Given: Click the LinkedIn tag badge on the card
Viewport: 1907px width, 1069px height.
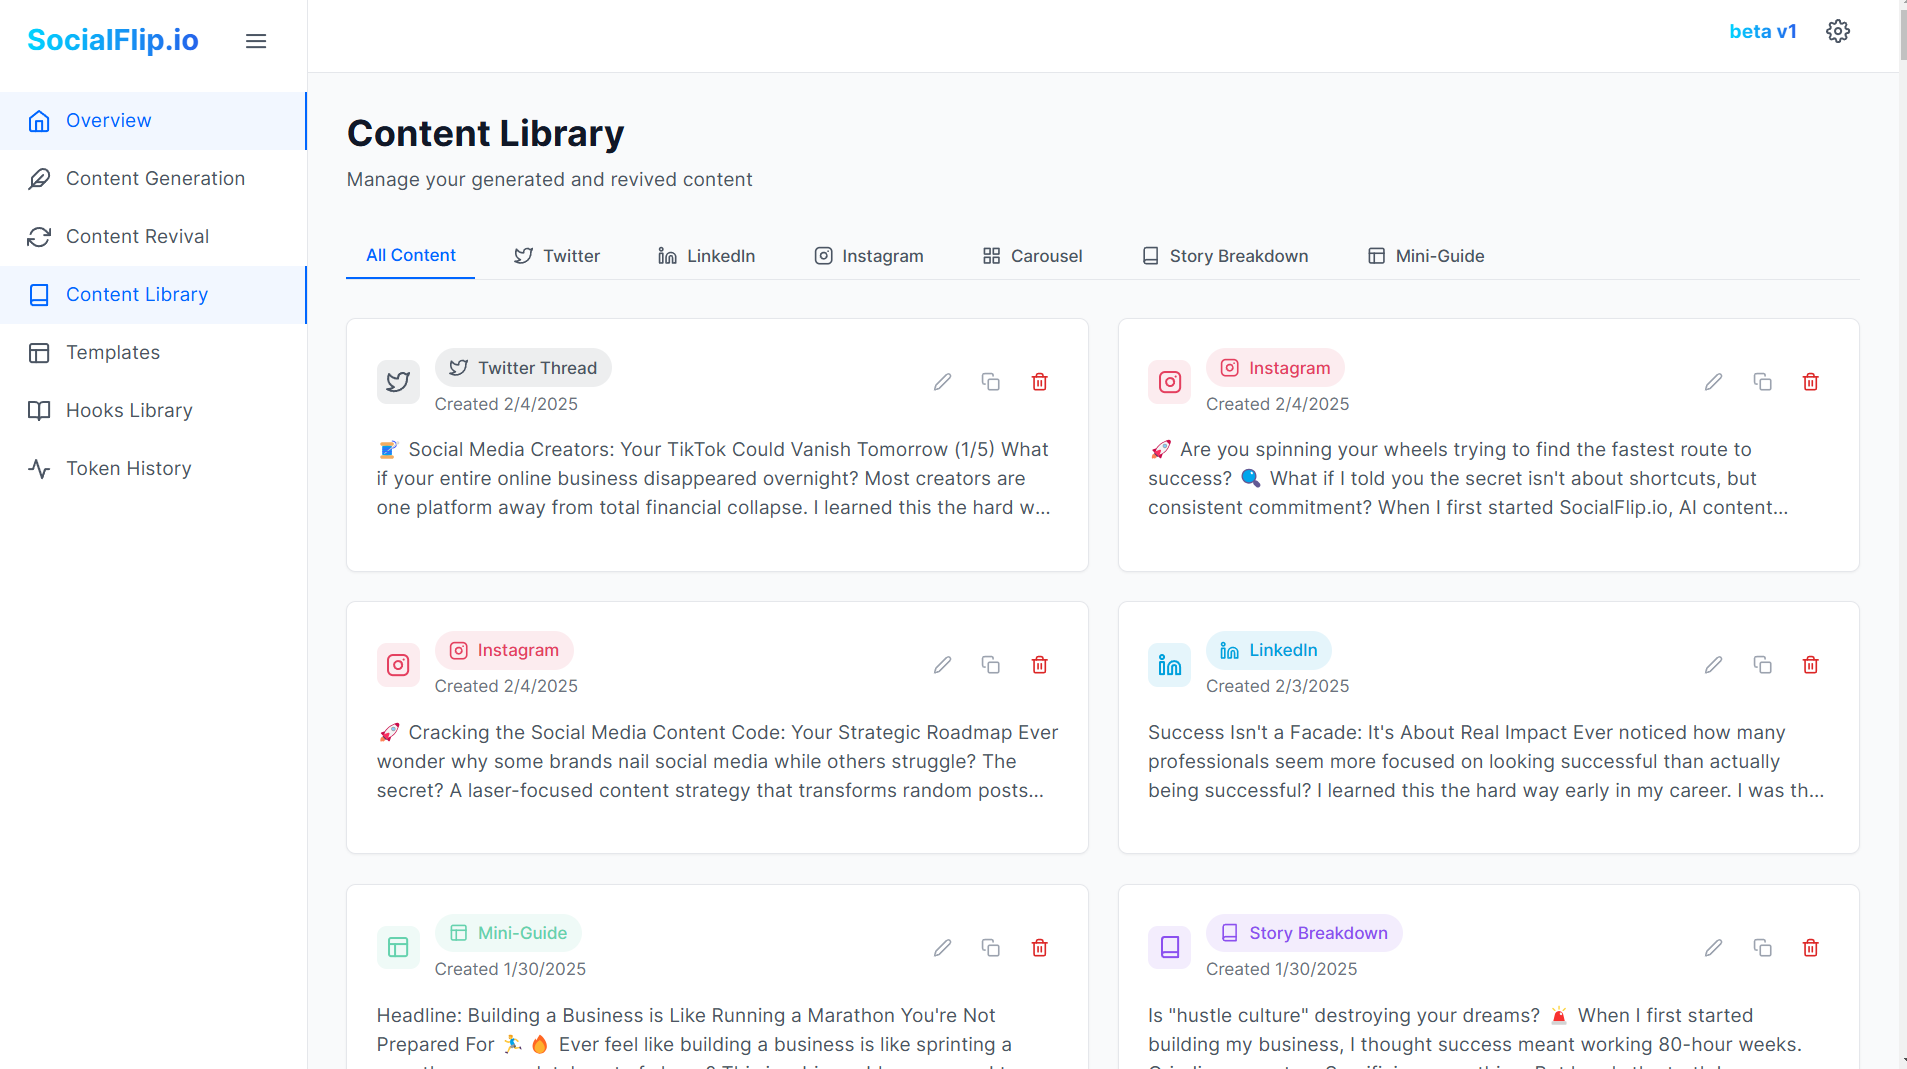Looking at the screenshot, I should 1268,650.
